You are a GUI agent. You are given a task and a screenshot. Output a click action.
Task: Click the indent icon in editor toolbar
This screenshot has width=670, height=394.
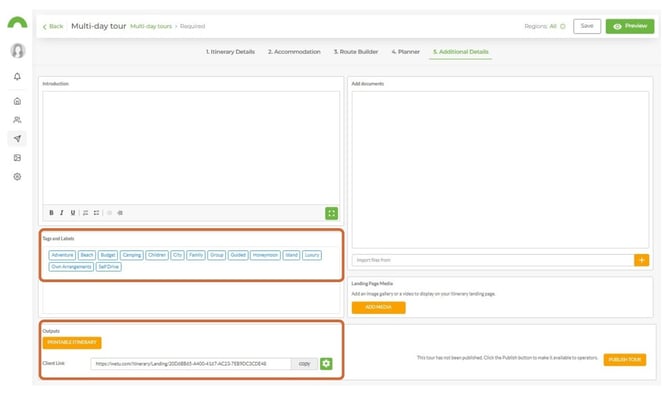pyautogui.click(x=120, y=213)
